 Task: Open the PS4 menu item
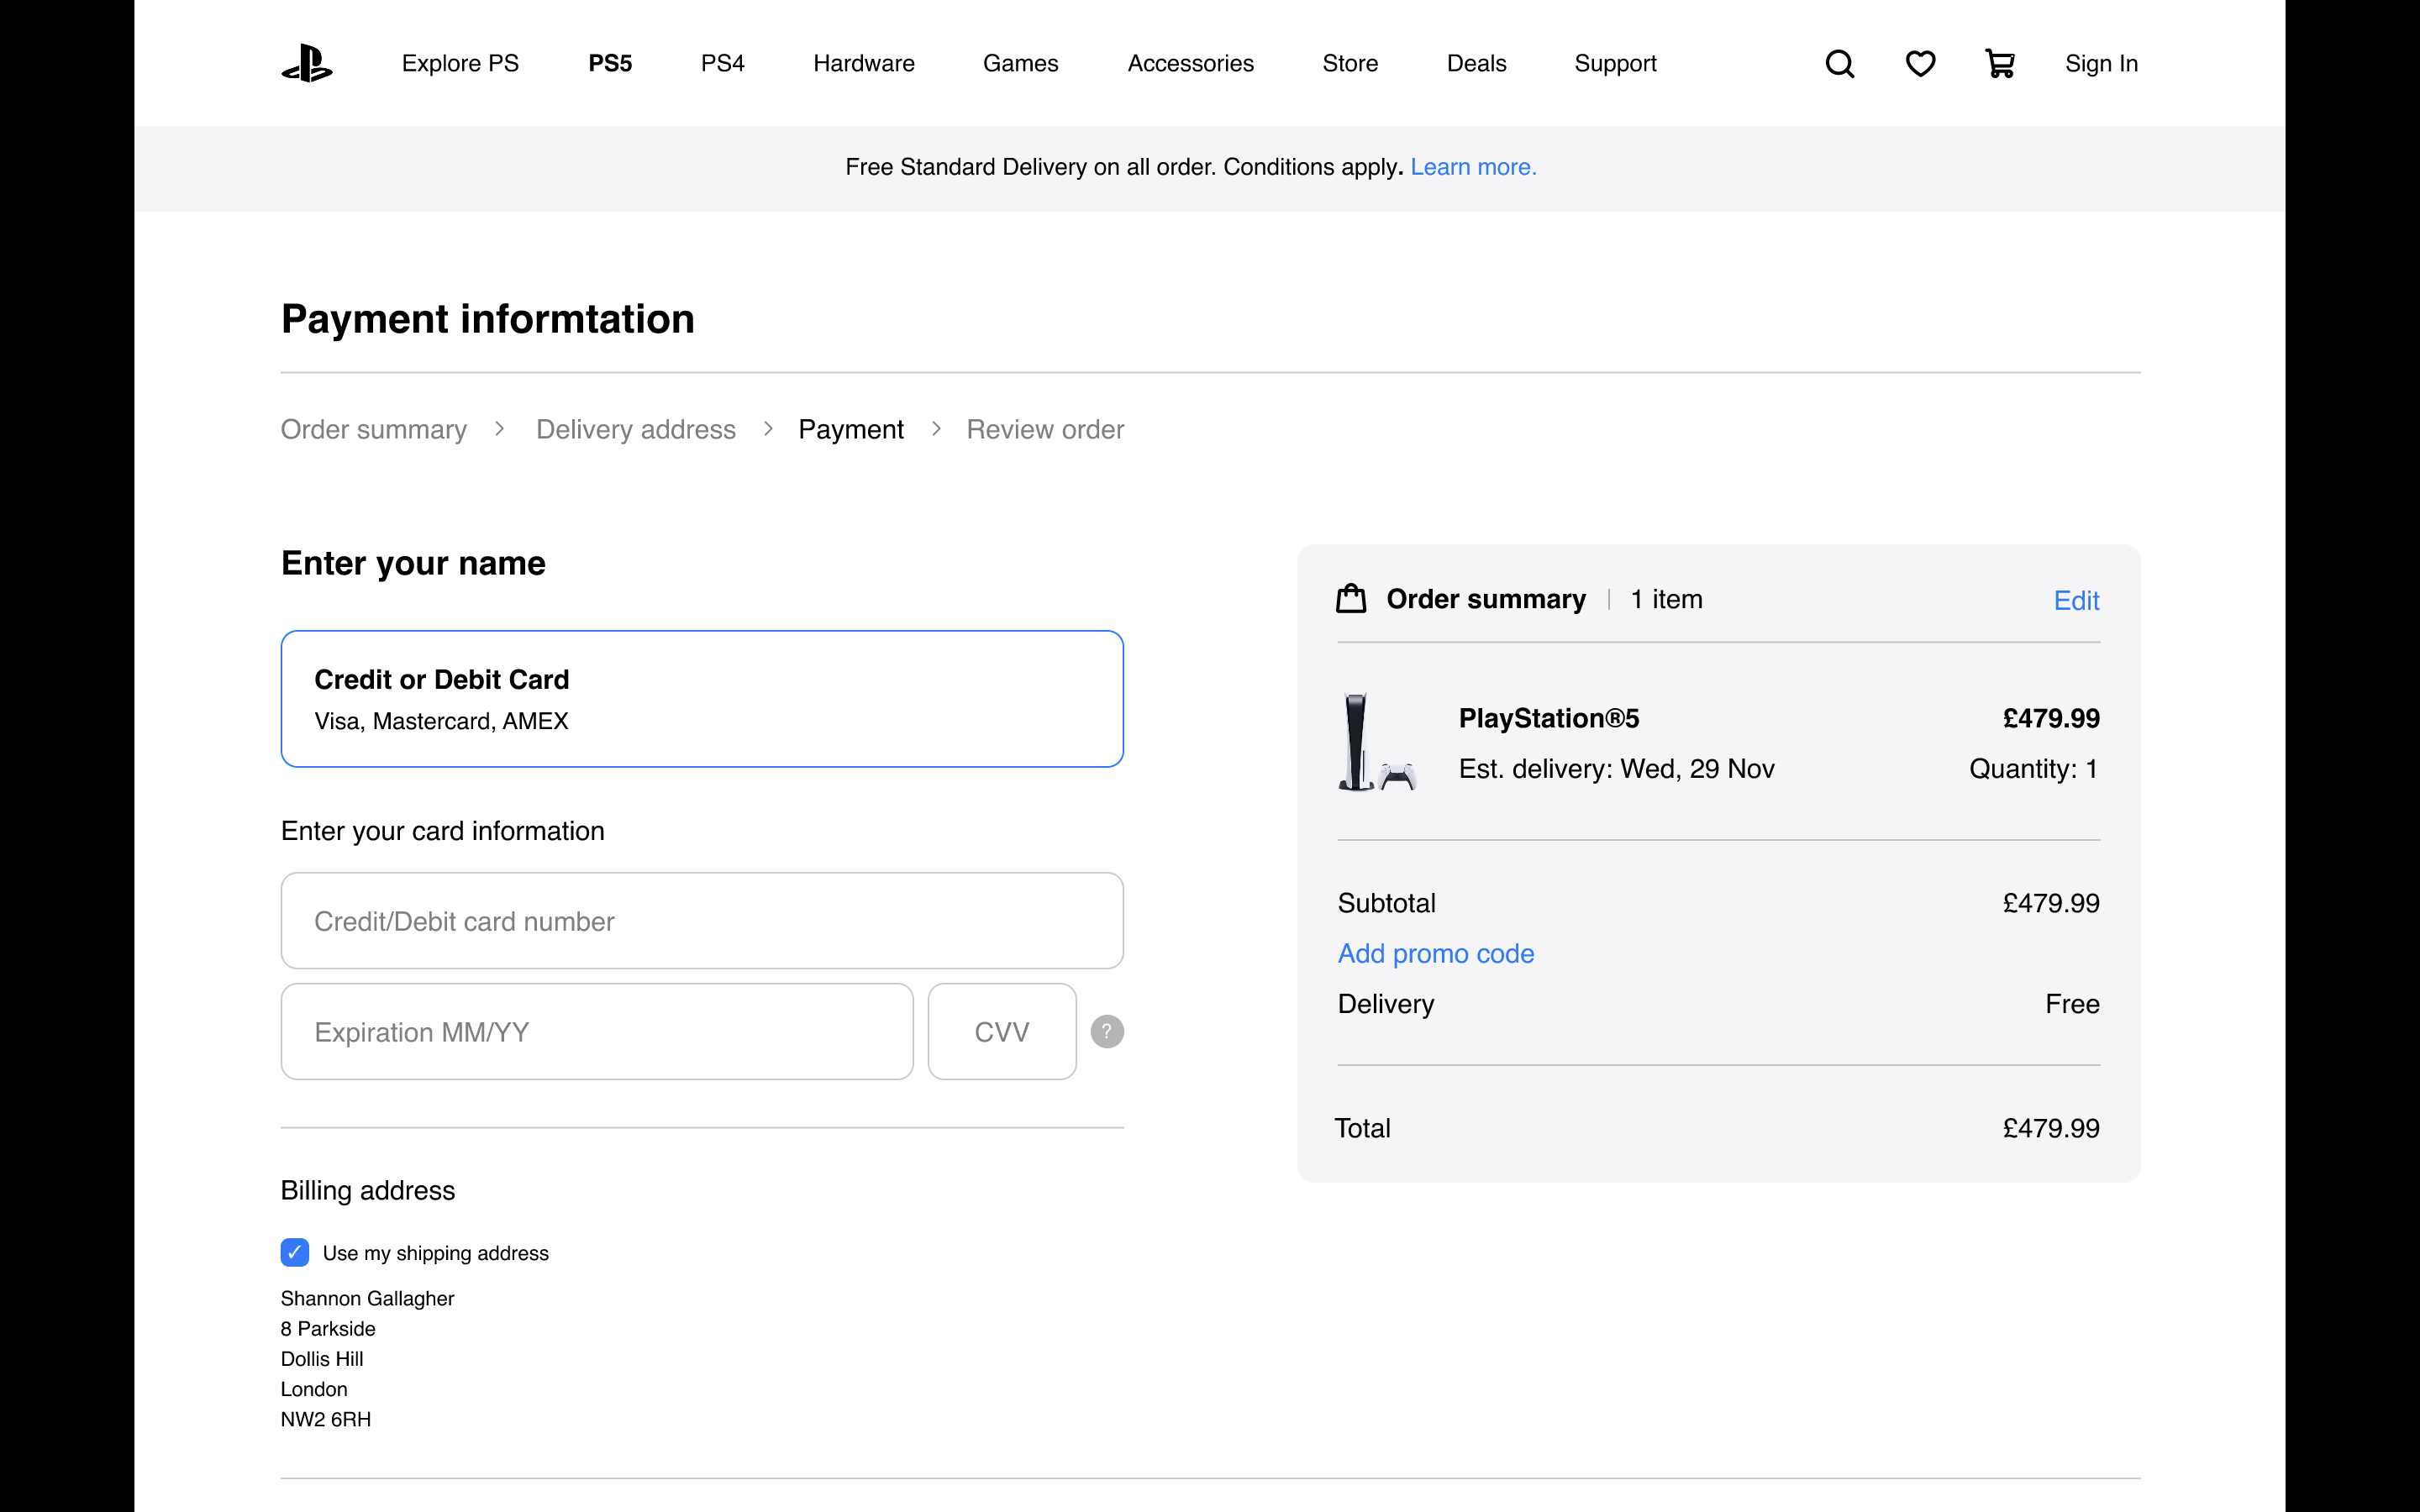(723, 63)
